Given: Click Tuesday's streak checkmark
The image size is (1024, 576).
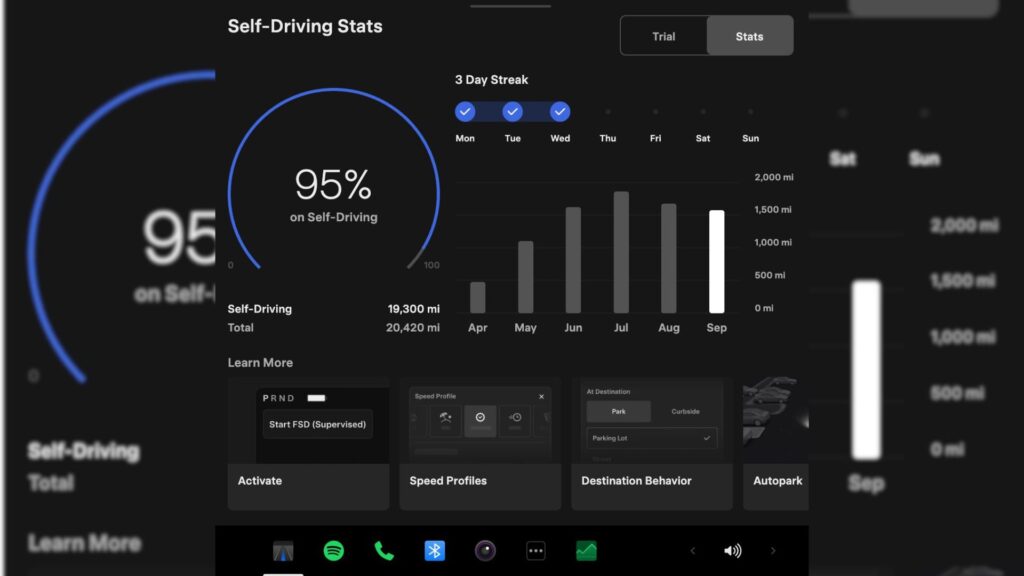Looking at the screenshot, I should click(x=512, y=111).
